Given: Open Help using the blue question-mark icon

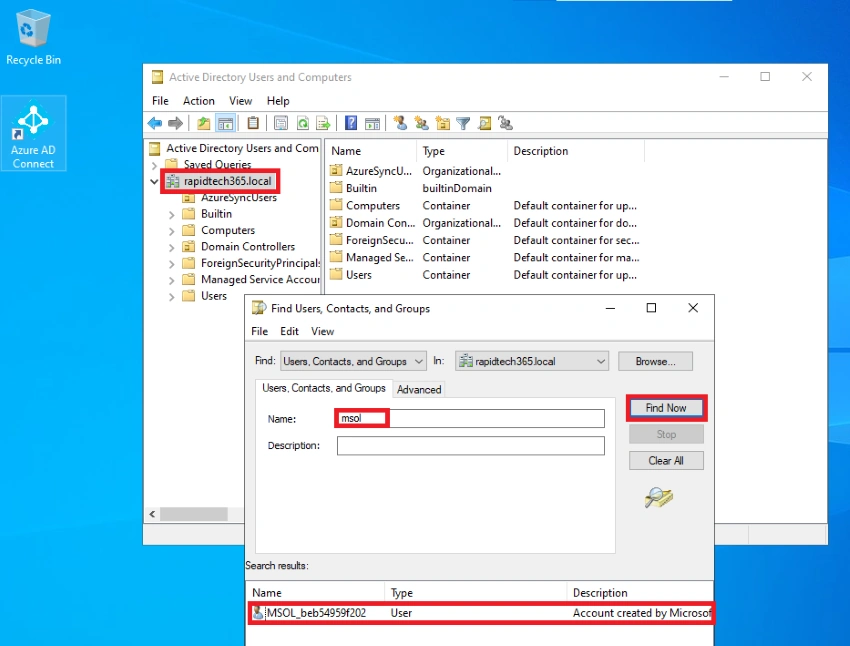Looking at the screenshot, I should click(351, 124).
